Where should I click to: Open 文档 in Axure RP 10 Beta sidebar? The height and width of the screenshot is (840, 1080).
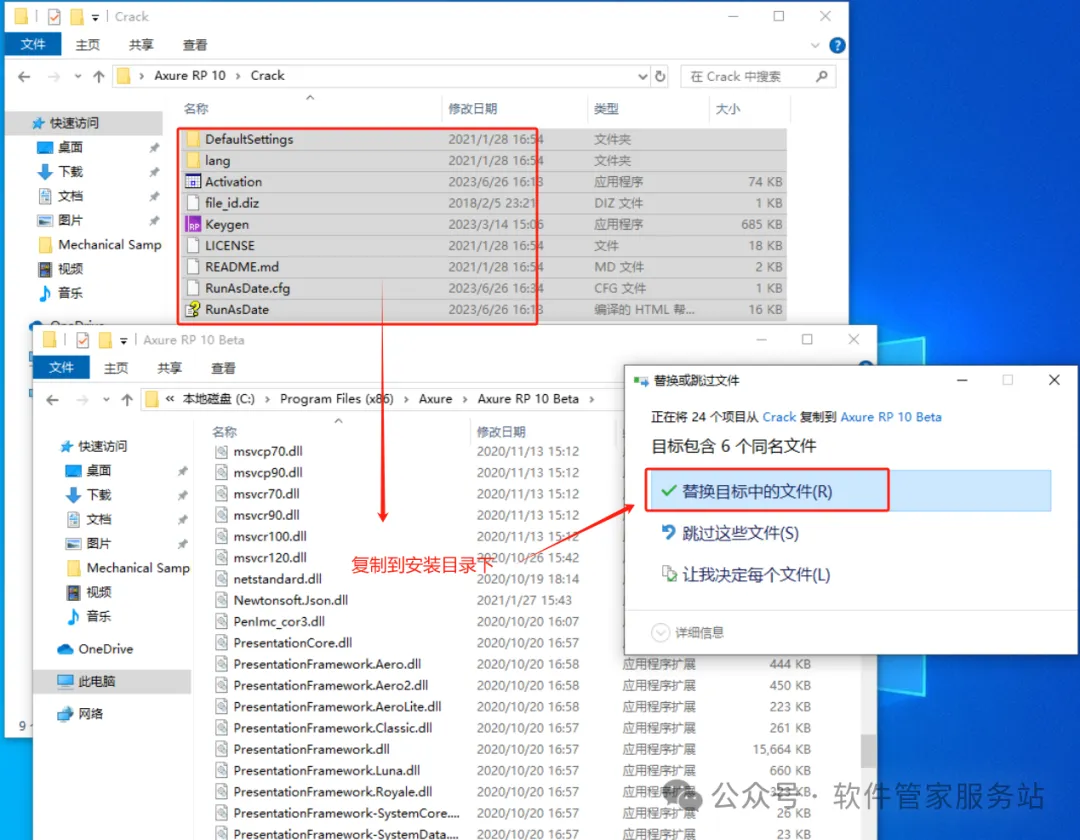coord(98,519)
